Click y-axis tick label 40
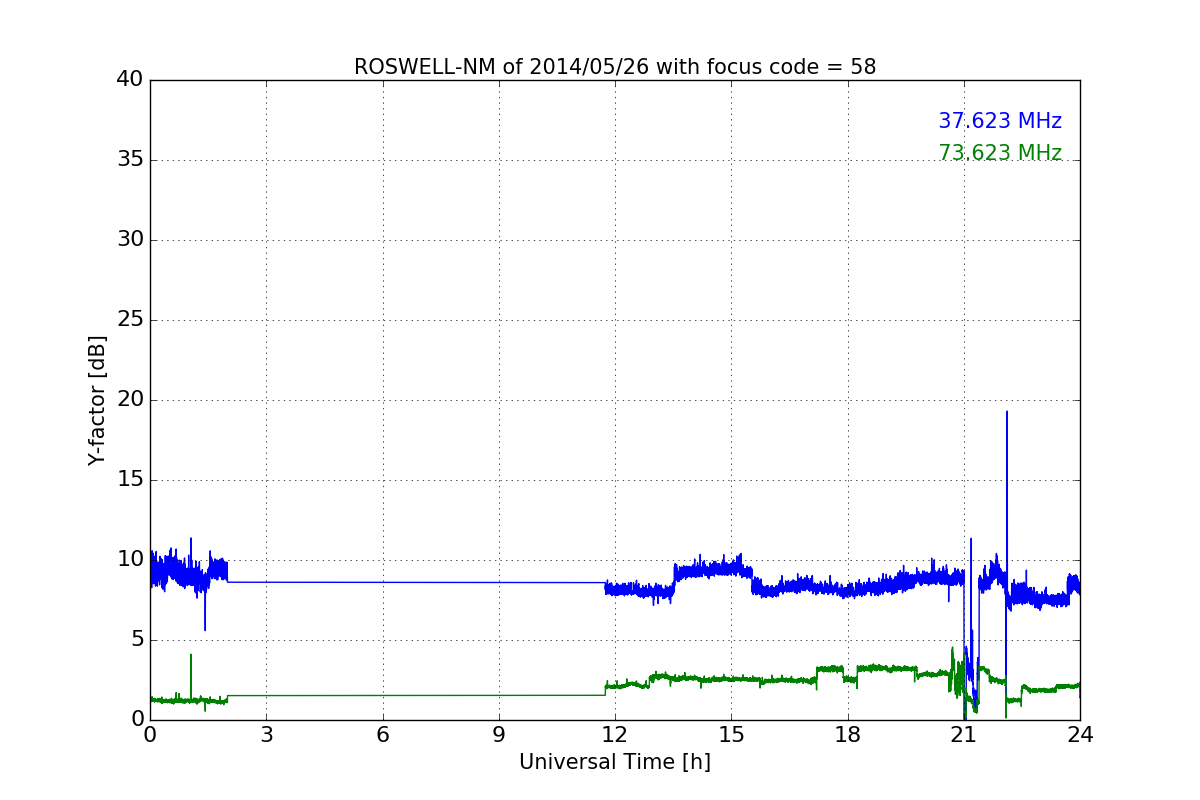This screenshot has height=800, width=1200. (x=130, y=80)
